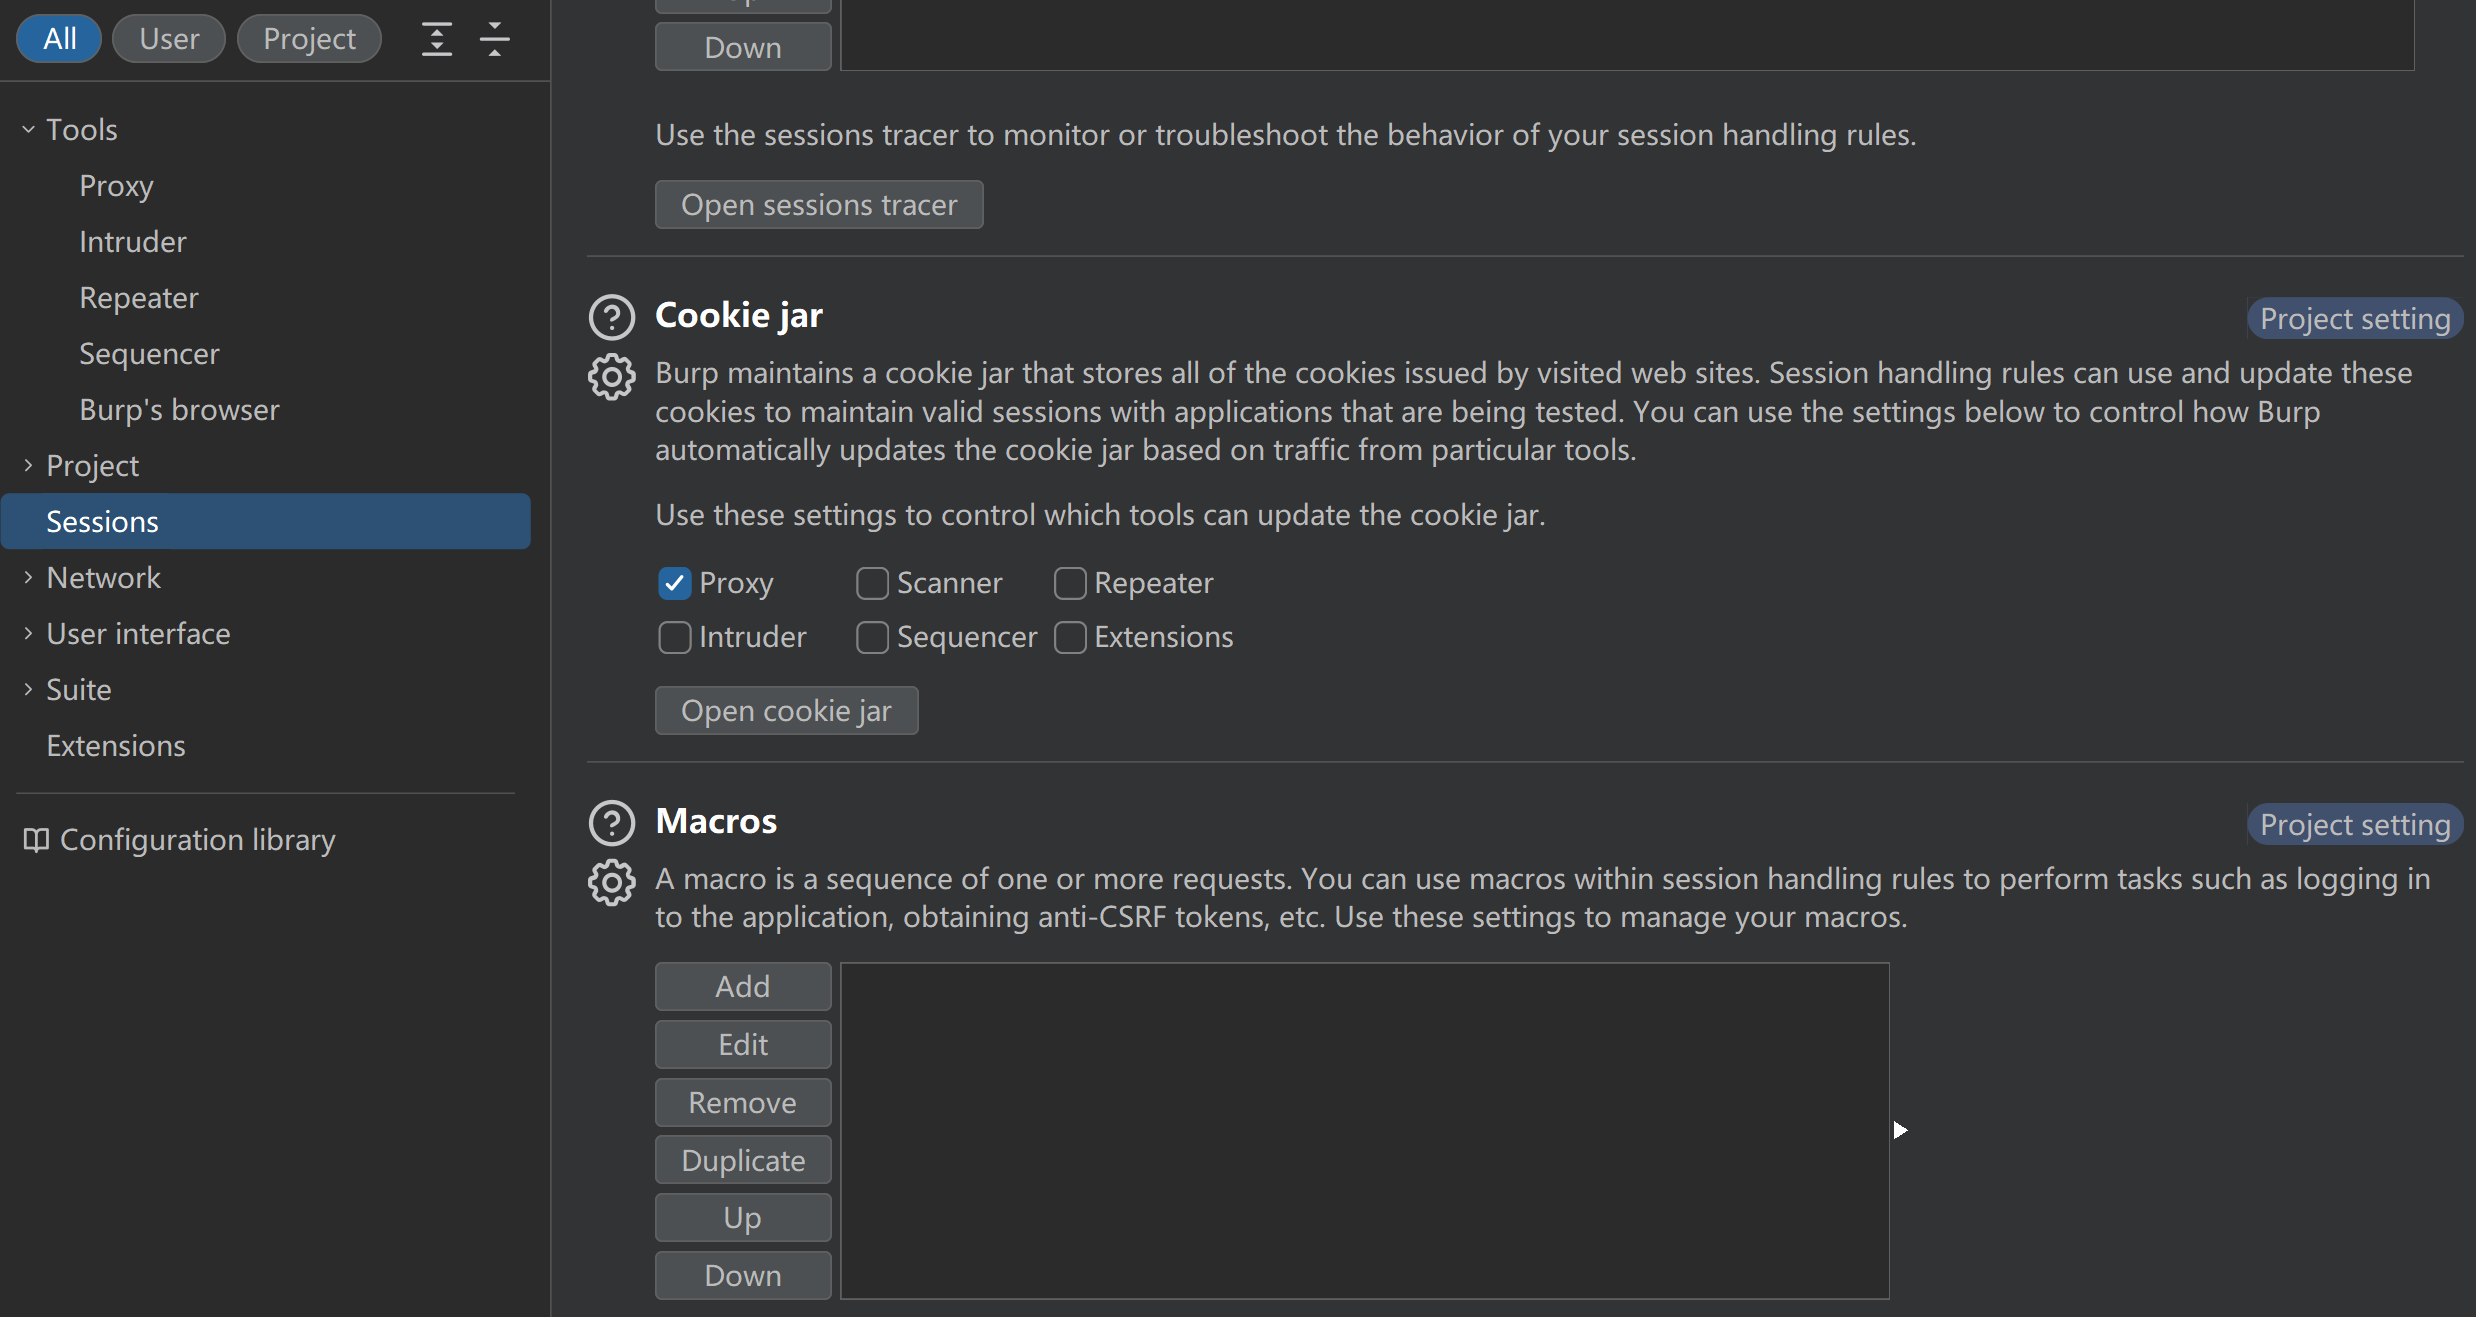Click the Open sessions tracer button
Image resolution: width=2476 pixels, height=1317 pixels.
coord(819,205)
